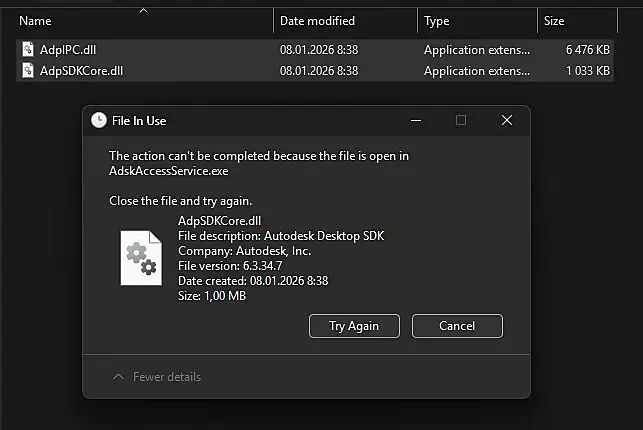
Task: Click the sort arrow above Name column
Action: pyautogui.click(x=143, y=11)
